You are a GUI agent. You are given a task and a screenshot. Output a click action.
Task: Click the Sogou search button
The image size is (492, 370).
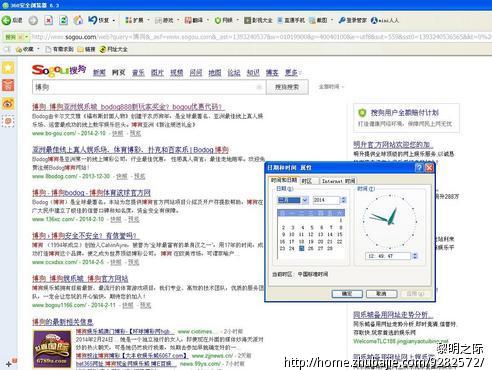tap(287, 87)
